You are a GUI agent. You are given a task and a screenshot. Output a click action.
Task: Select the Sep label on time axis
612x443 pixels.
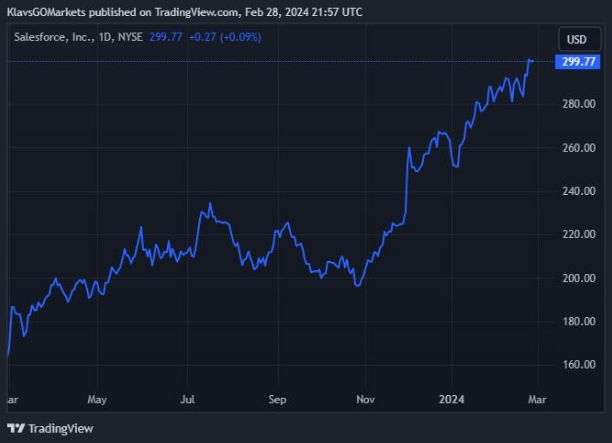(x=277, y=399)
